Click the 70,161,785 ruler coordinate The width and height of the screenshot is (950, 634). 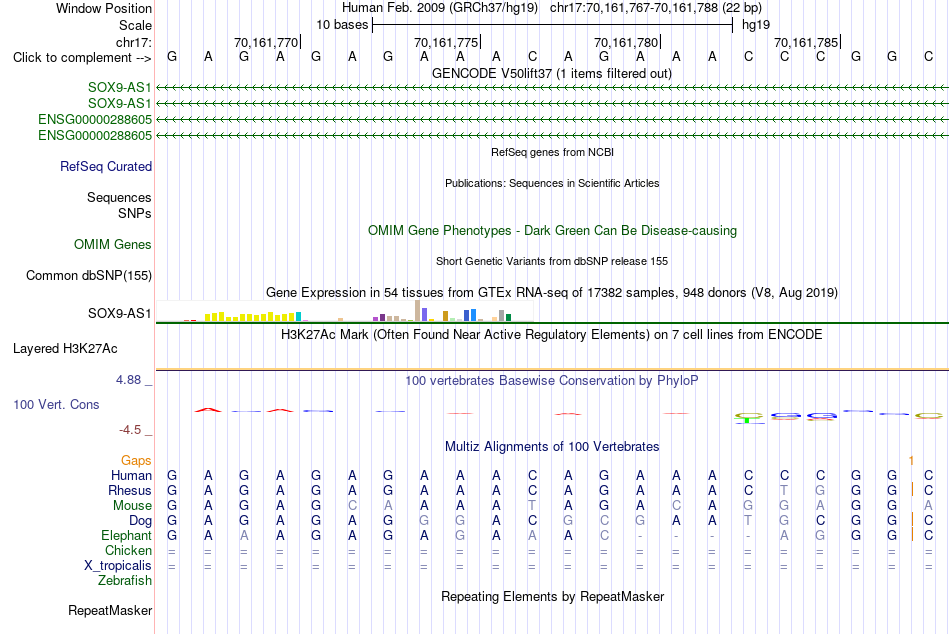pos(806,42)
